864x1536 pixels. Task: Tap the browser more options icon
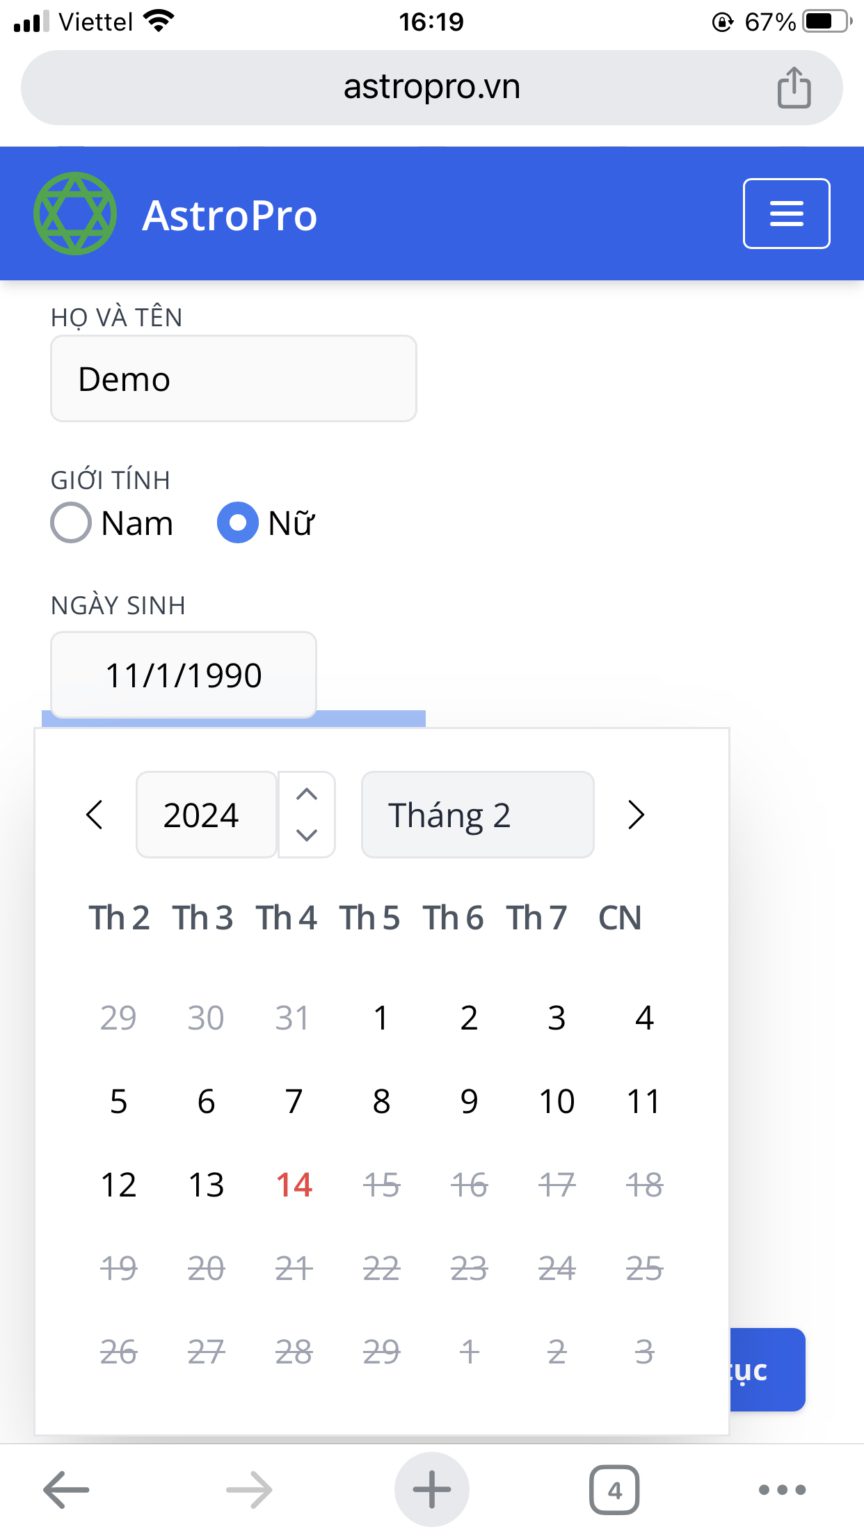coord(783,1488)
